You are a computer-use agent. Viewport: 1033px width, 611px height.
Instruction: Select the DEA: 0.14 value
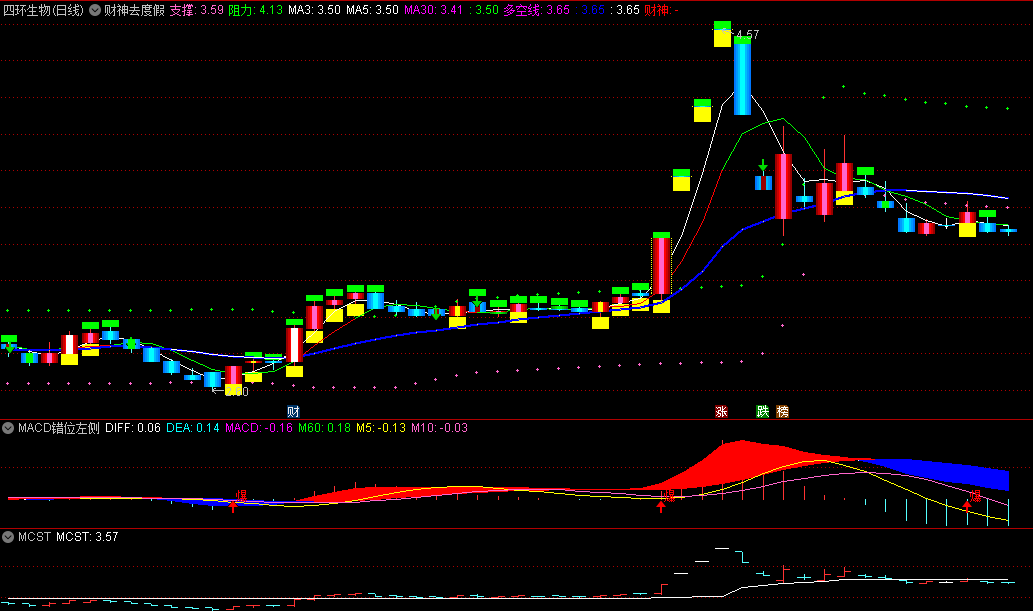[x=192, y=428]
